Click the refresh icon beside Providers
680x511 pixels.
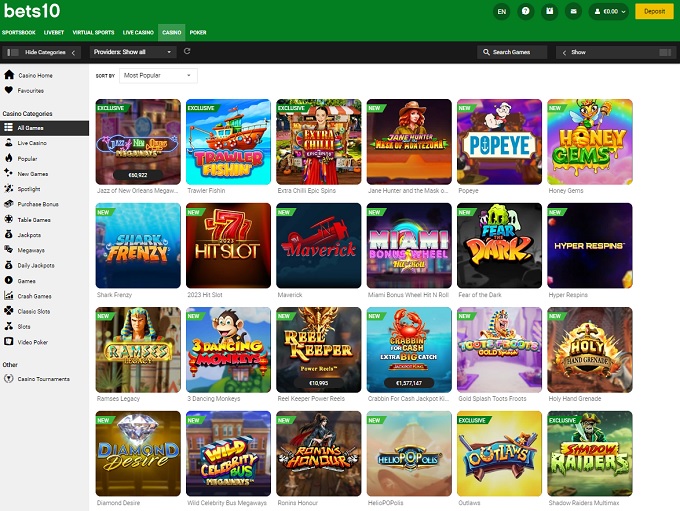[x=187, y=51]
